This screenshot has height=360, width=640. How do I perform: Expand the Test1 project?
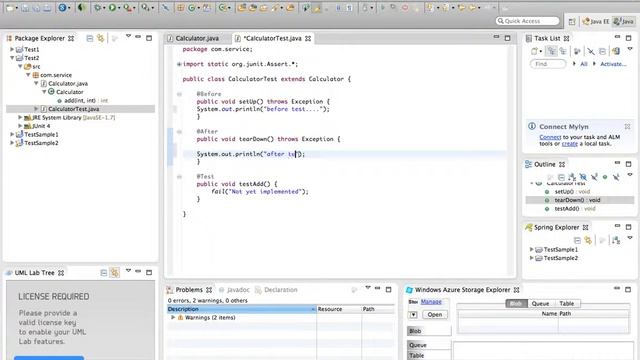(x=12, y=49)
